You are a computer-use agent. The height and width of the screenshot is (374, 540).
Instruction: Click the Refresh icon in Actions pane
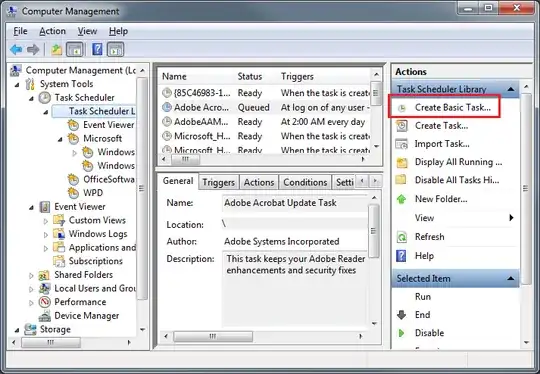pyautogui.click(x=402, y=237)
